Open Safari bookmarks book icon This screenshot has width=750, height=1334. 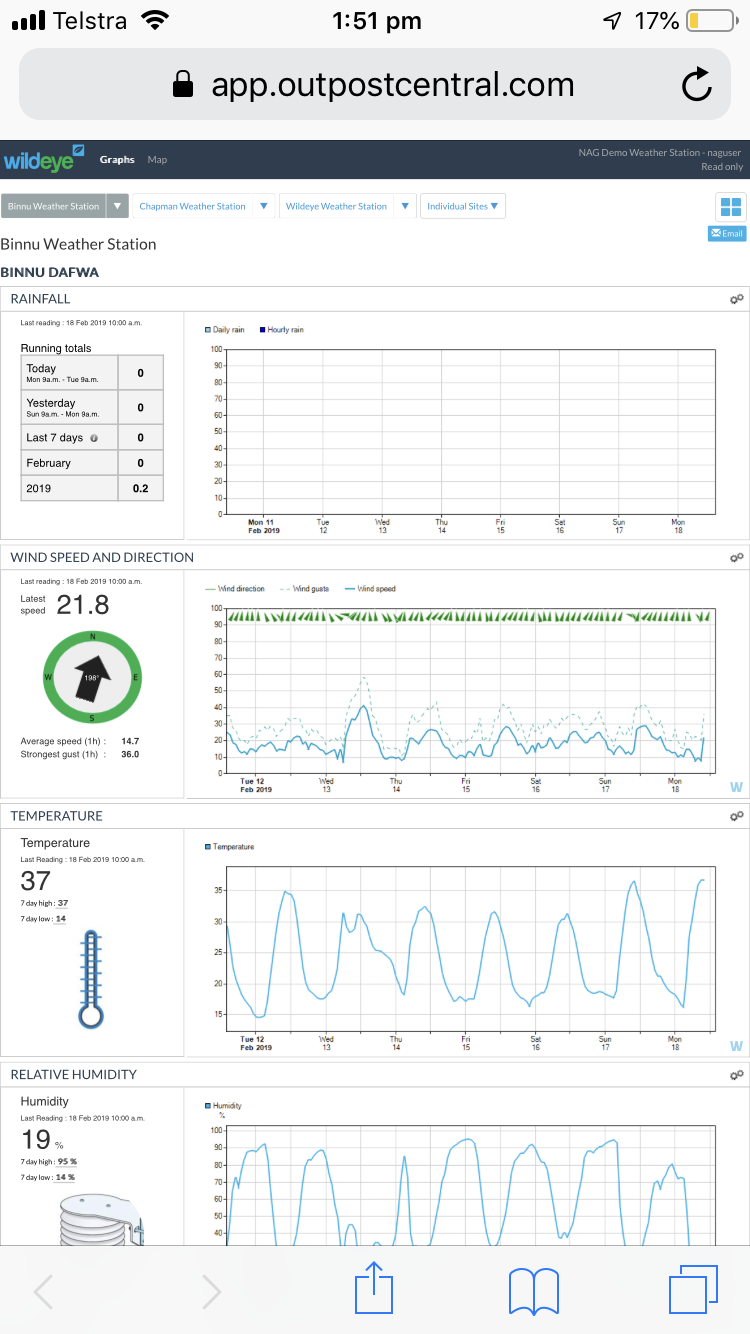point(534,1290)
